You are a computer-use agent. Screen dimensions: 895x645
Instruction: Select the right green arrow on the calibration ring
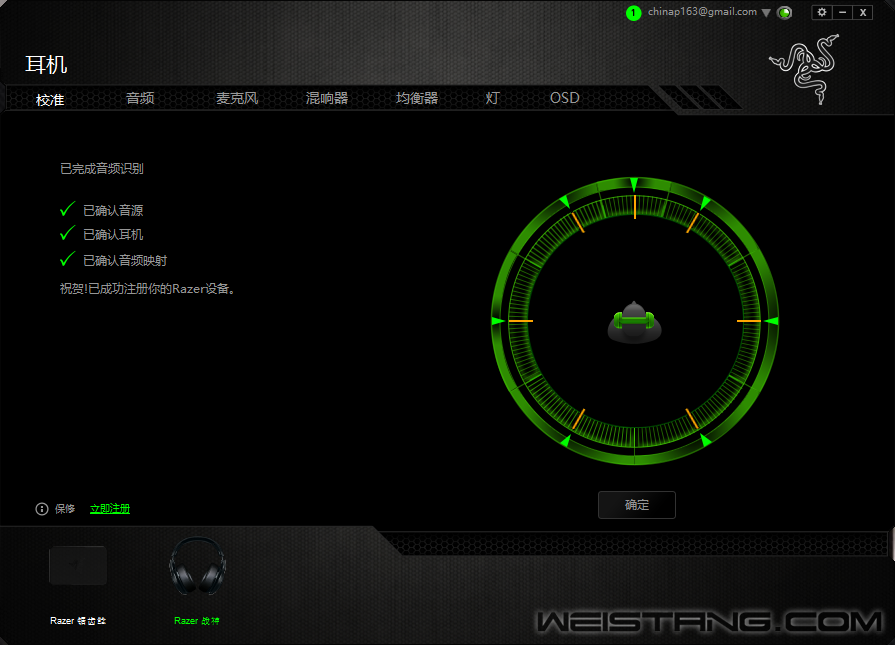(772, 321)
